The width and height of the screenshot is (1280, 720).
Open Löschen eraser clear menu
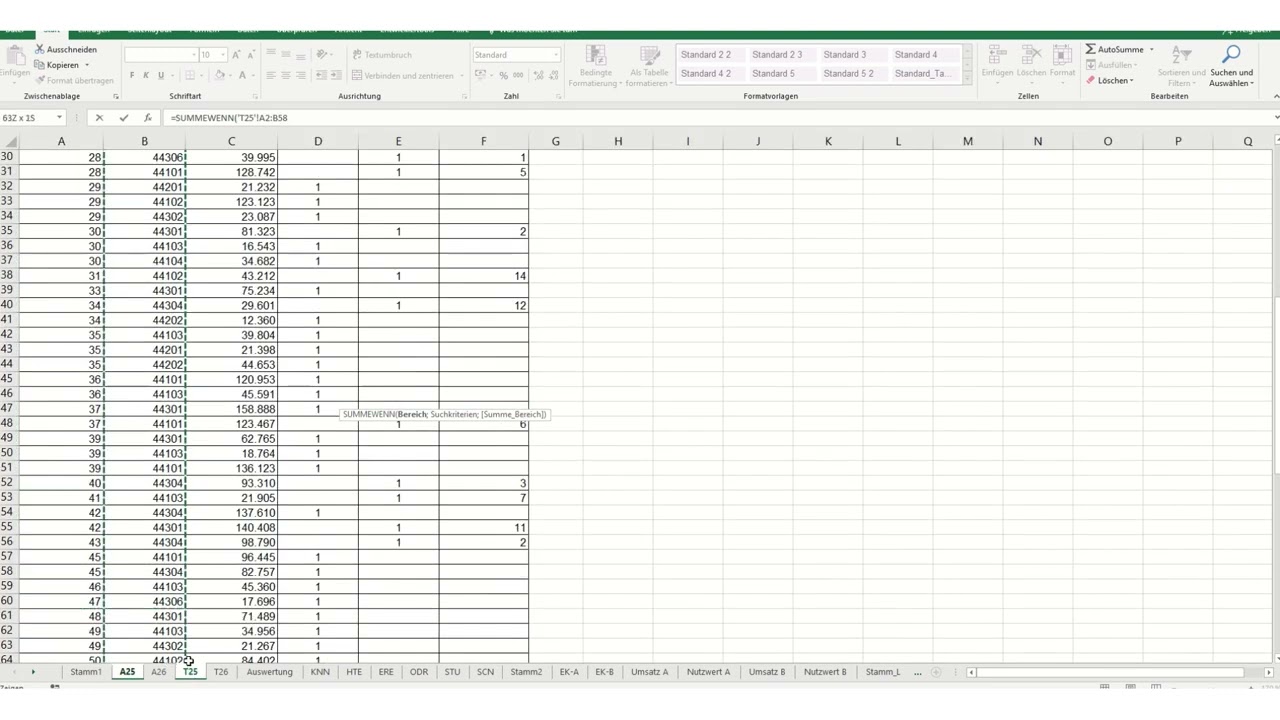[1110, 80]
